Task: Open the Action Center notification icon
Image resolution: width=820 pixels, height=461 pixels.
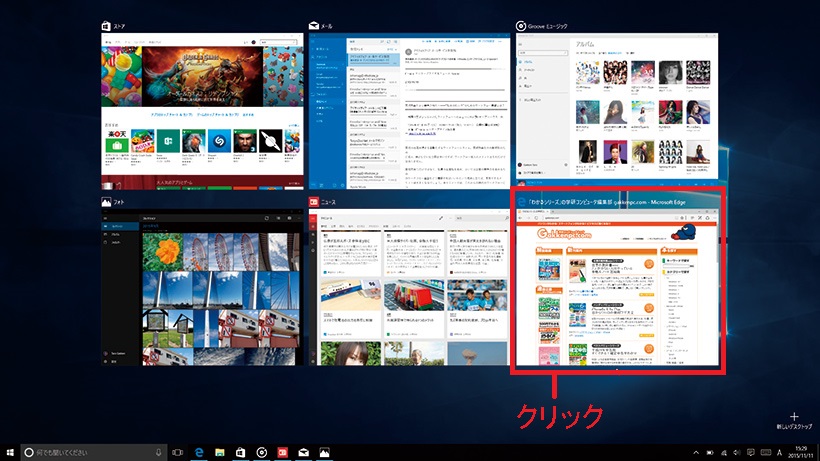Action: 750,453
